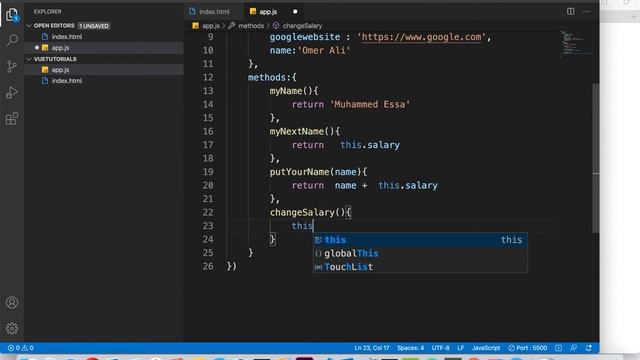The width and height of the screenshot is (640, 360).
Task: Click the myNextName method definition
Action: (296, 131)
